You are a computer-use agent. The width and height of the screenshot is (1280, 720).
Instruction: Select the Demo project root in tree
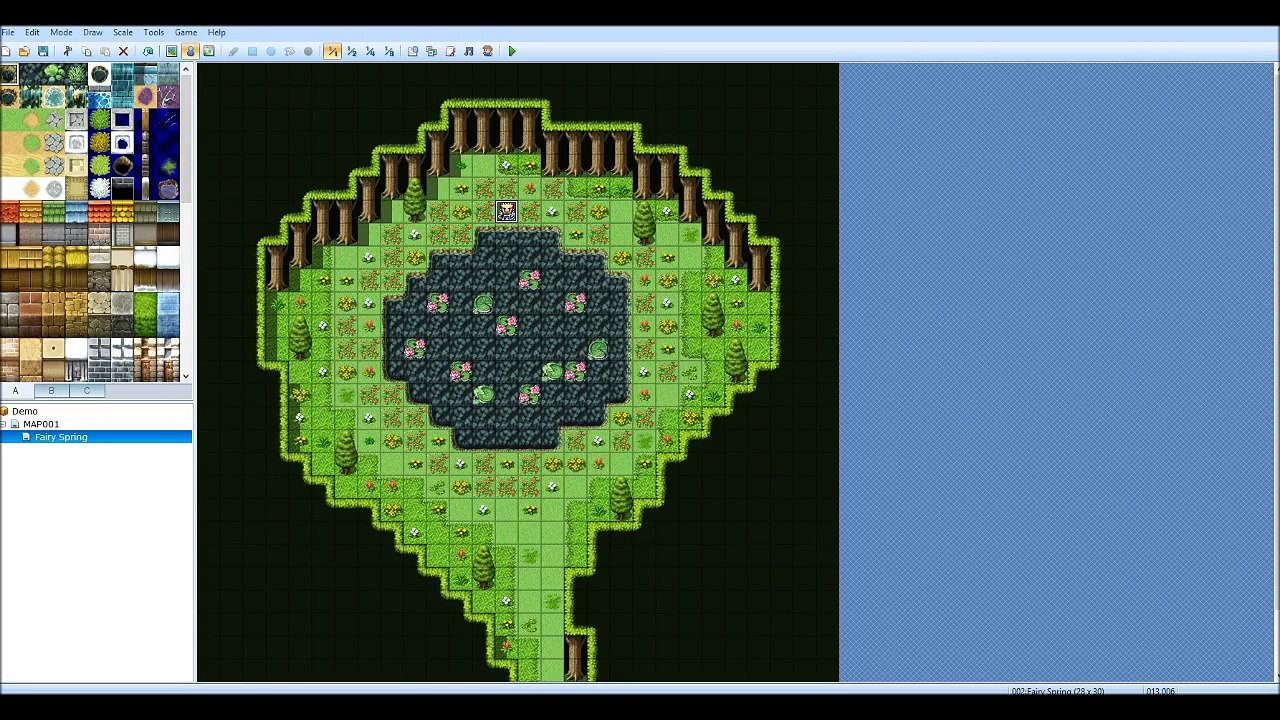25,411
